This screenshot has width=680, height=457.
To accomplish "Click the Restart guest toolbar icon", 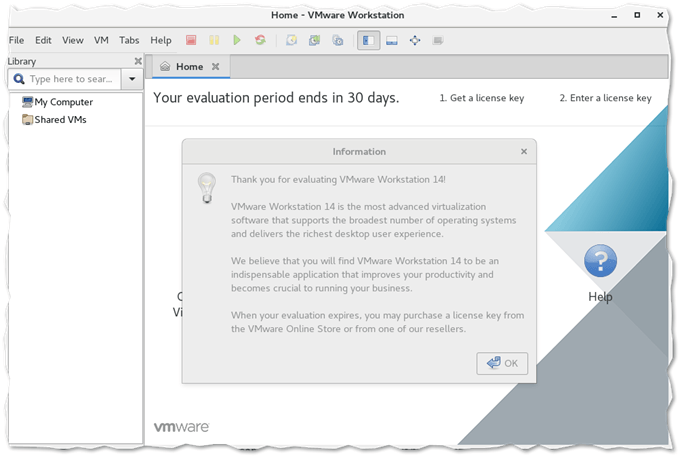I will (x=260, y=40).
